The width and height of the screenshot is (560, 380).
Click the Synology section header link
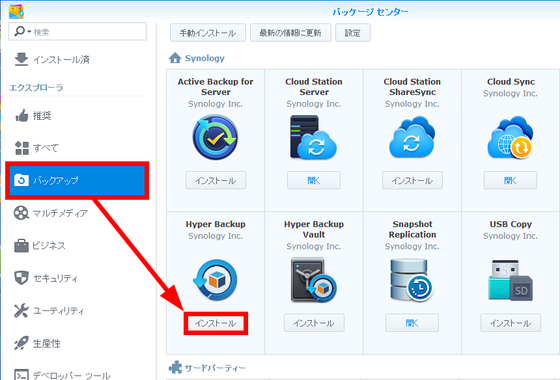coord(205,58)
